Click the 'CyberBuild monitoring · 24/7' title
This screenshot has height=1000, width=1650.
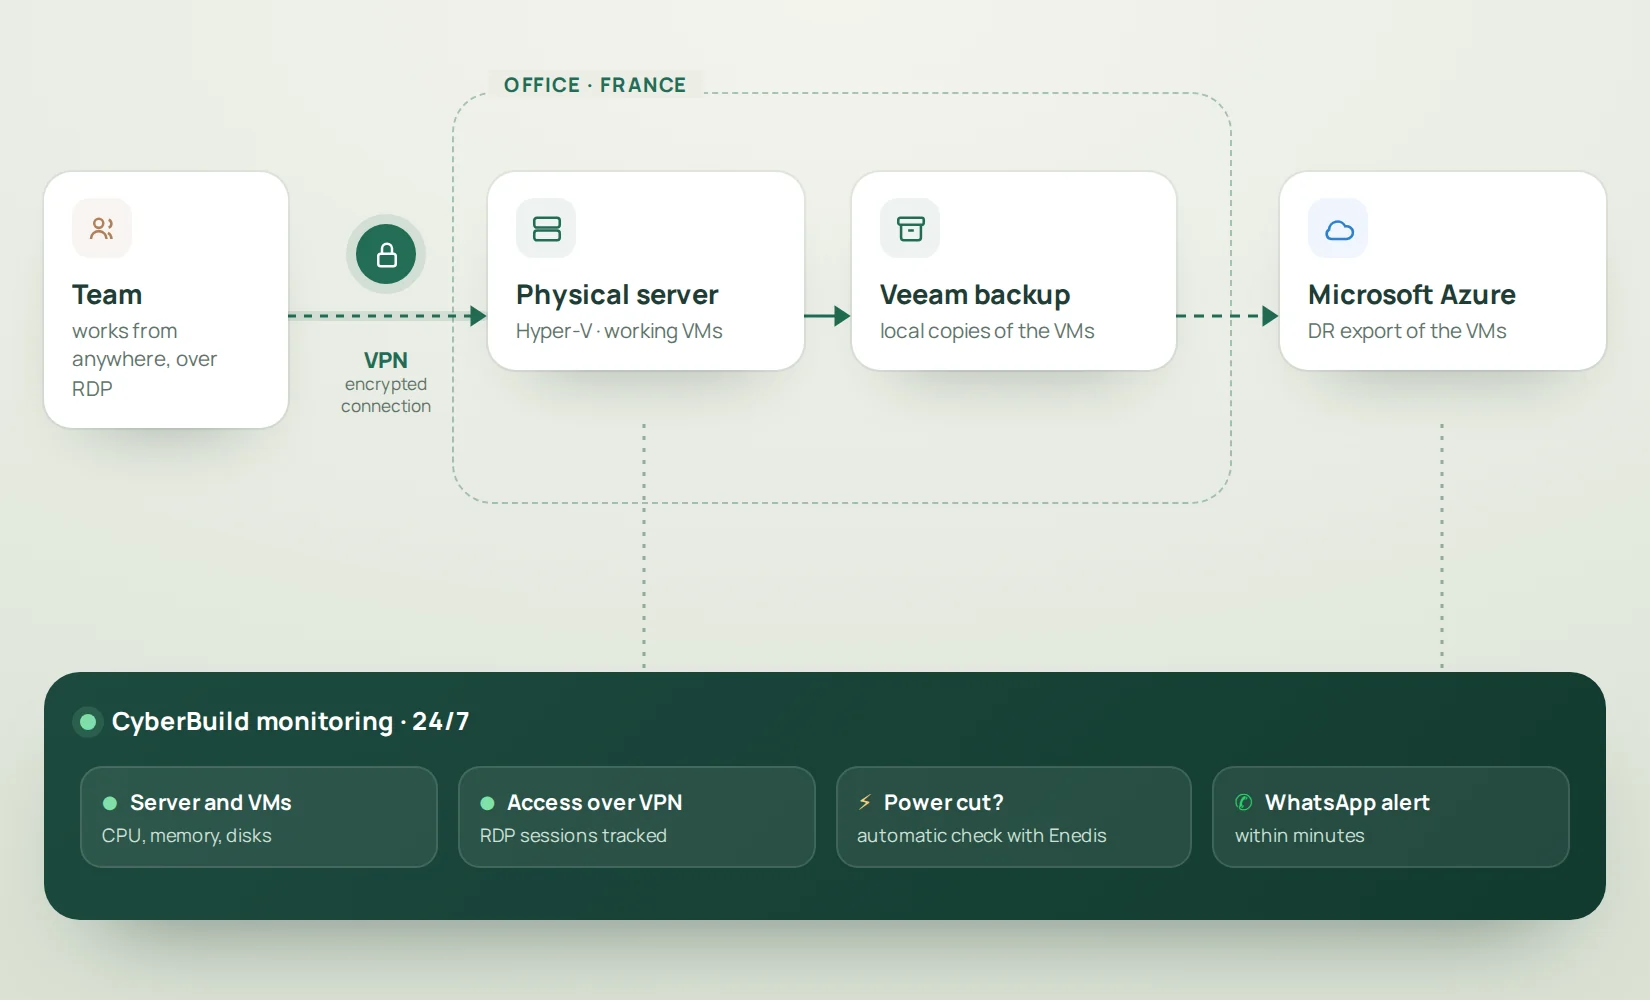pos(290,721)
